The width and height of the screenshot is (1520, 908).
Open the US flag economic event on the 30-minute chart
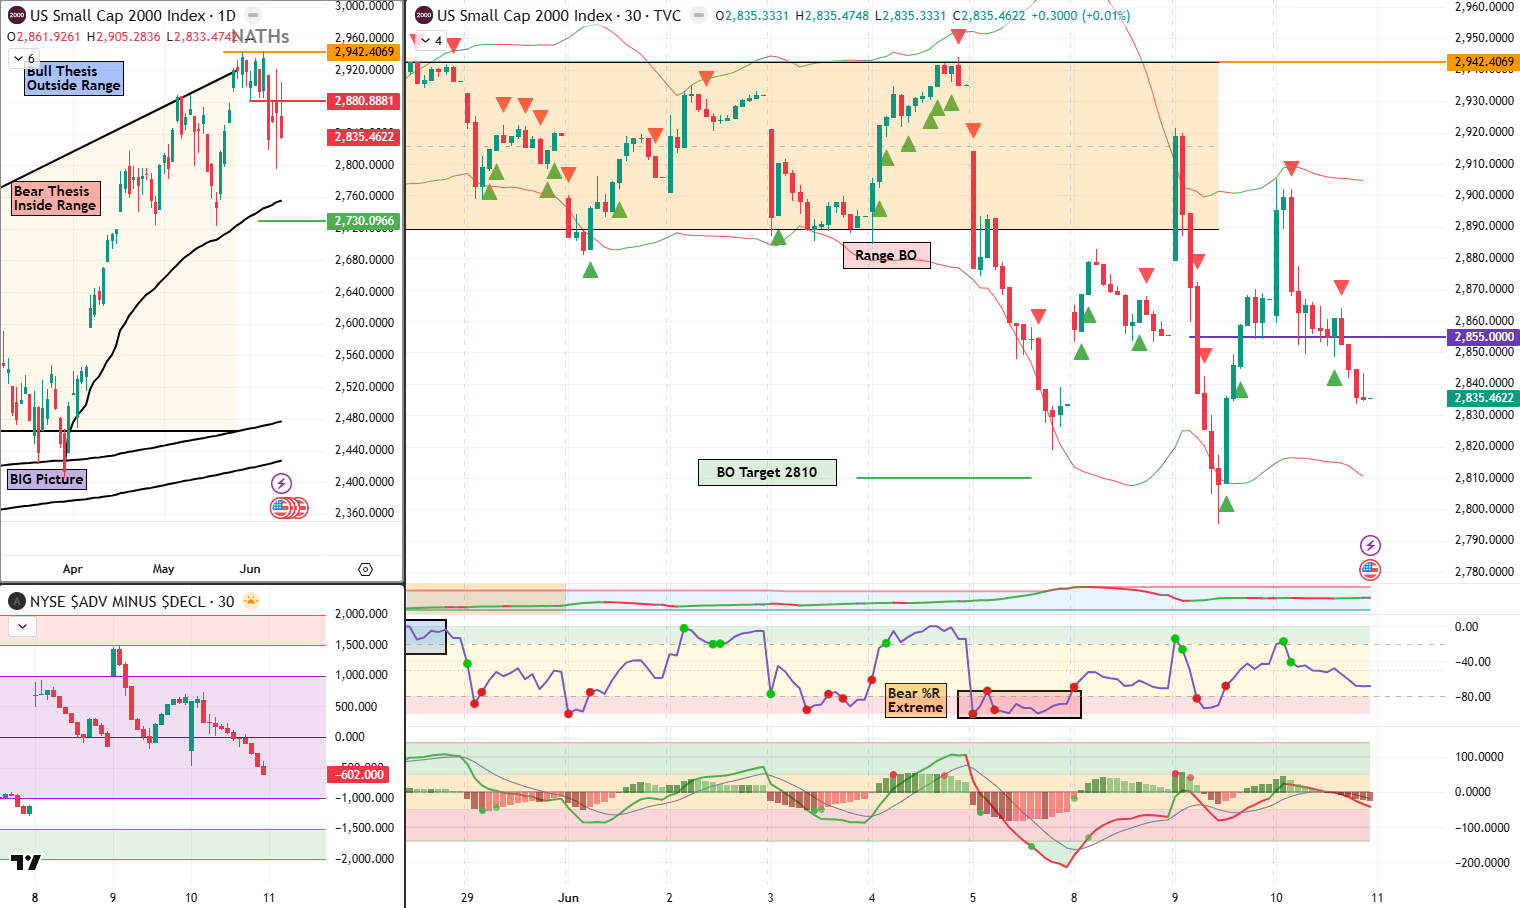[1370, 570]
